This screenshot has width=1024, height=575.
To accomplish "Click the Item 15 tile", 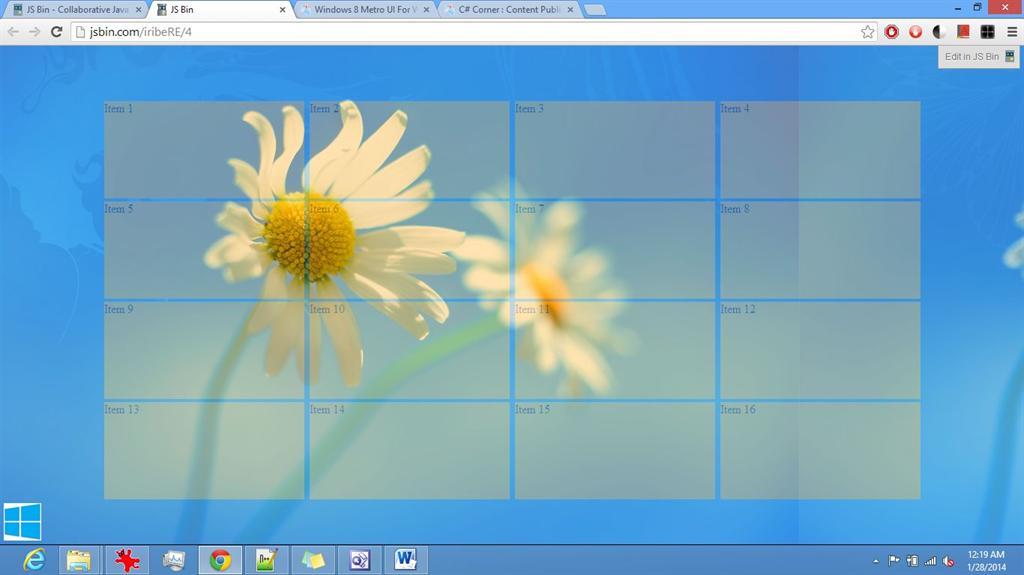I will point(615,450).
